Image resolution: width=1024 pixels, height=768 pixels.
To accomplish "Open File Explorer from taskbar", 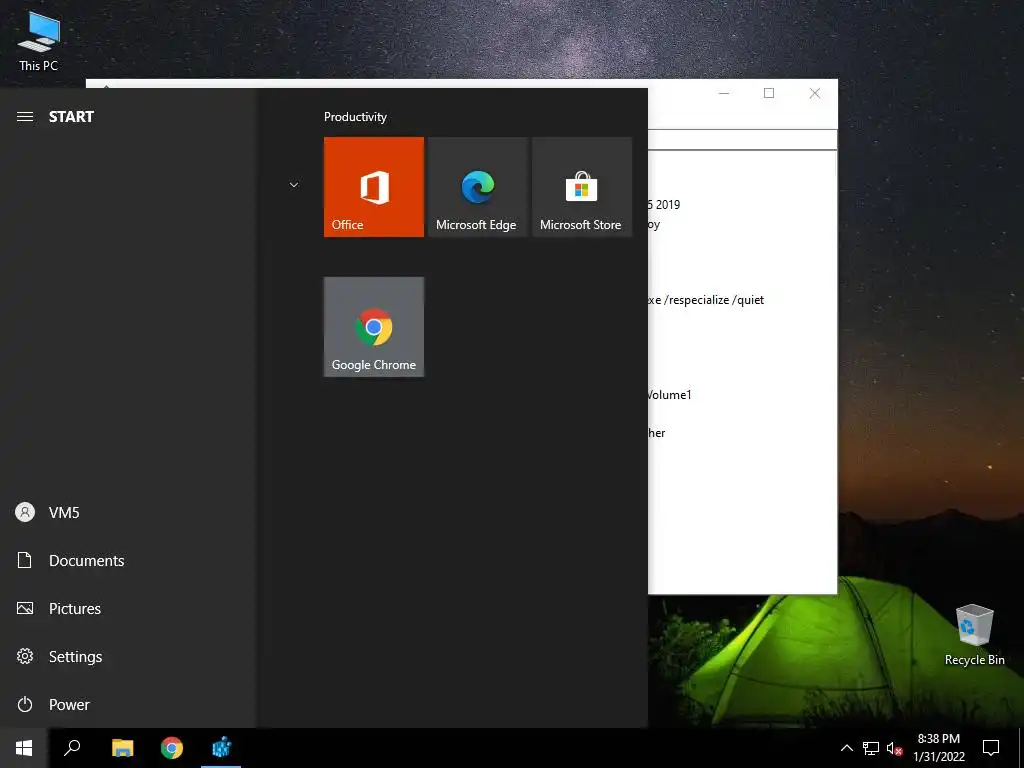I will click(x=122, y=748).
